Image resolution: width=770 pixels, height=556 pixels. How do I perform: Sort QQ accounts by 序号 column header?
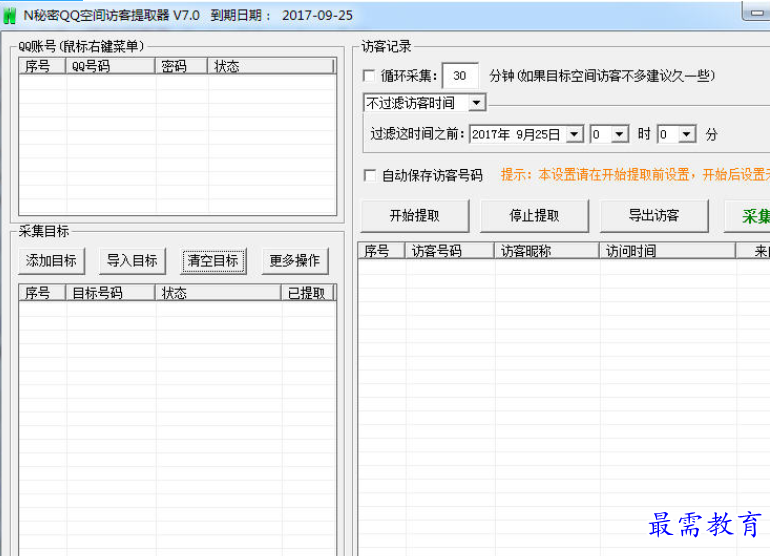tap(42, 66)
